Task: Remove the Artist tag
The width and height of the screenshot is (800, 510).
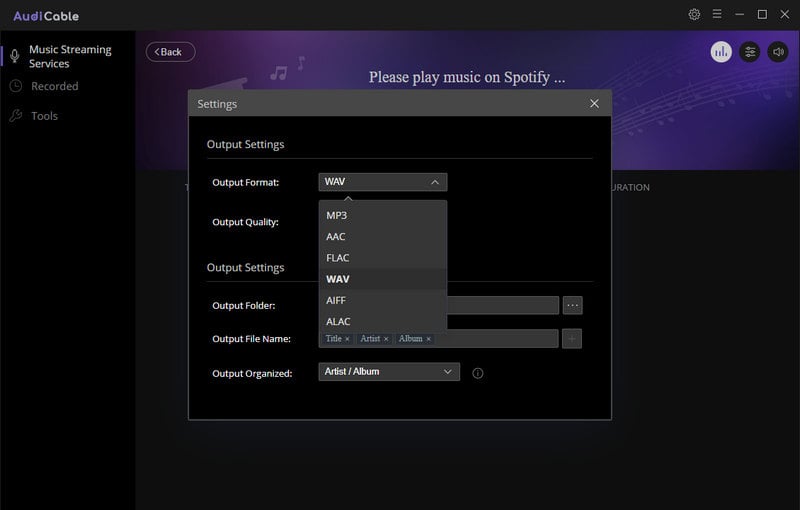Action: pyautogui.click(x=386, y=339)
